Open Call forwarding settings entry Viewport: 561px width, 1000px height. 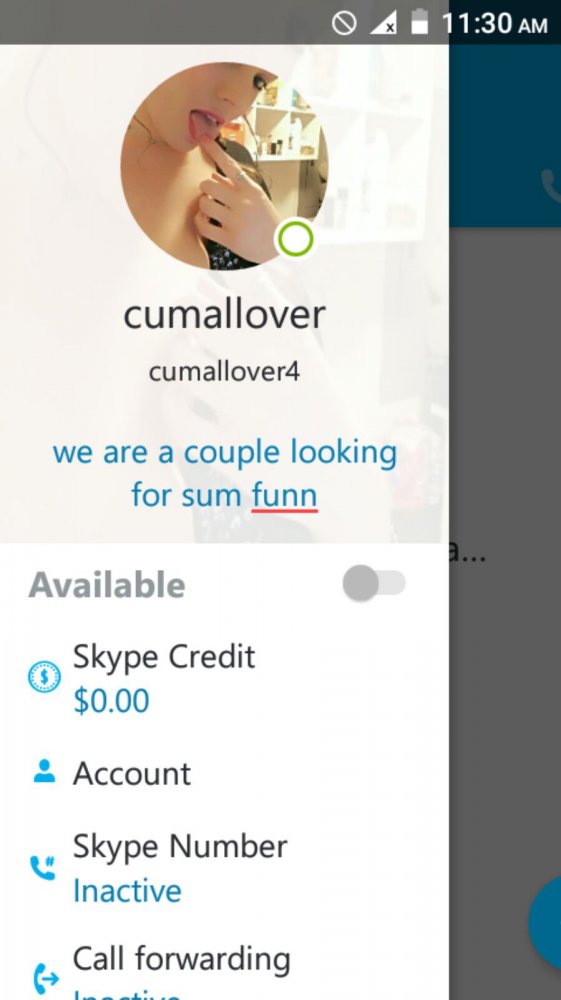(x=224, y=971)
